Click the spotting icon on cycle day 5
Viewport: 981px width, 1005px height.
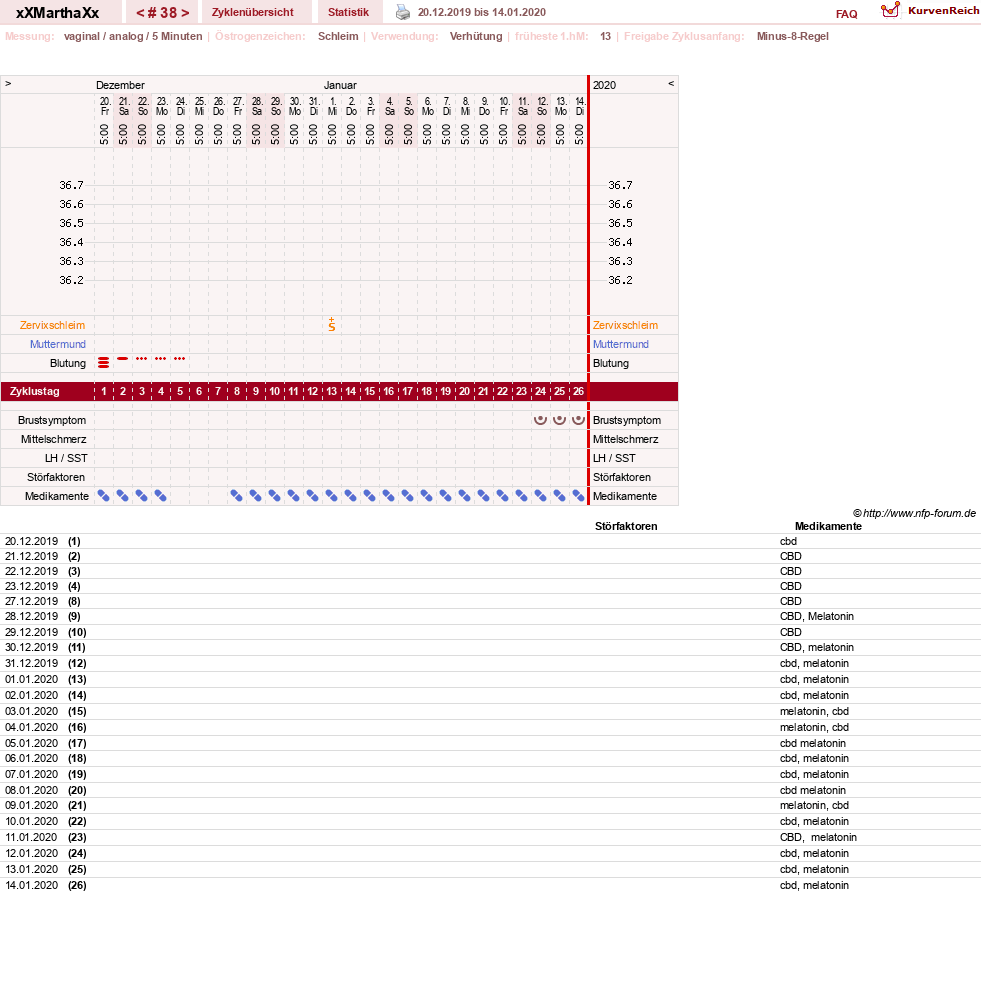(x=179, y=358)
